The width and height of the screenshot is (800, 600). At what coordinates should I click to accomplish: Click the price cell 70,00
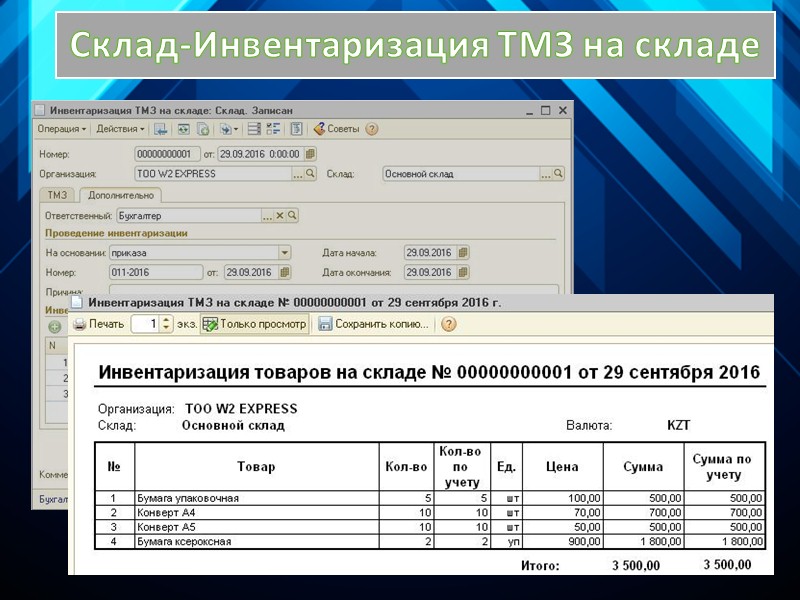pyautogui.click(x=563, y=513)
